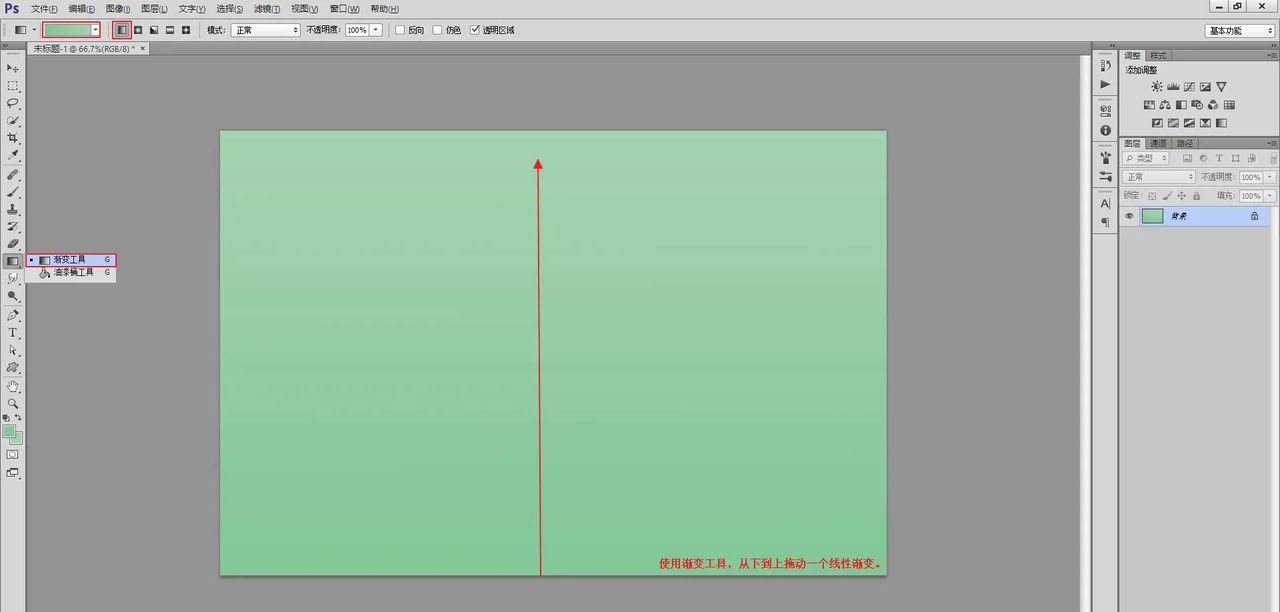Viewport: 1280px width, 612px height.
Task: Open the Paragraph panel icon
Action: pyautogui.click(x=1105, y=222)
